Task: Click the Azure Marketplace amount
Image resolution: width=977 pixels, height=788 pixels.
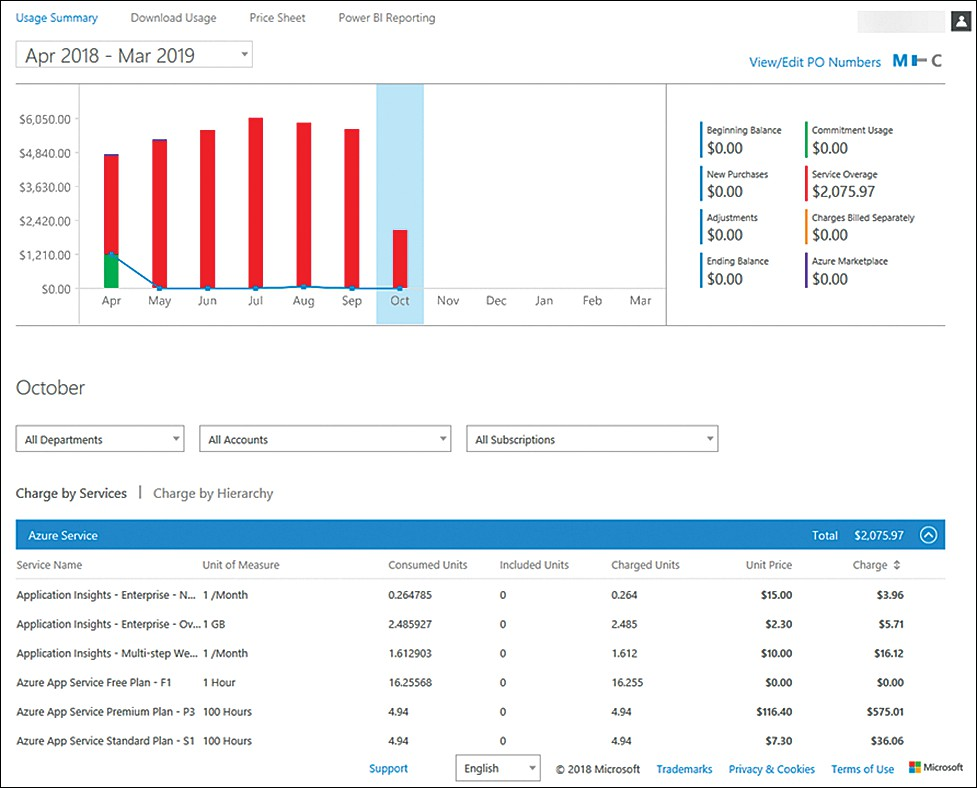Action: coord(830,279)
